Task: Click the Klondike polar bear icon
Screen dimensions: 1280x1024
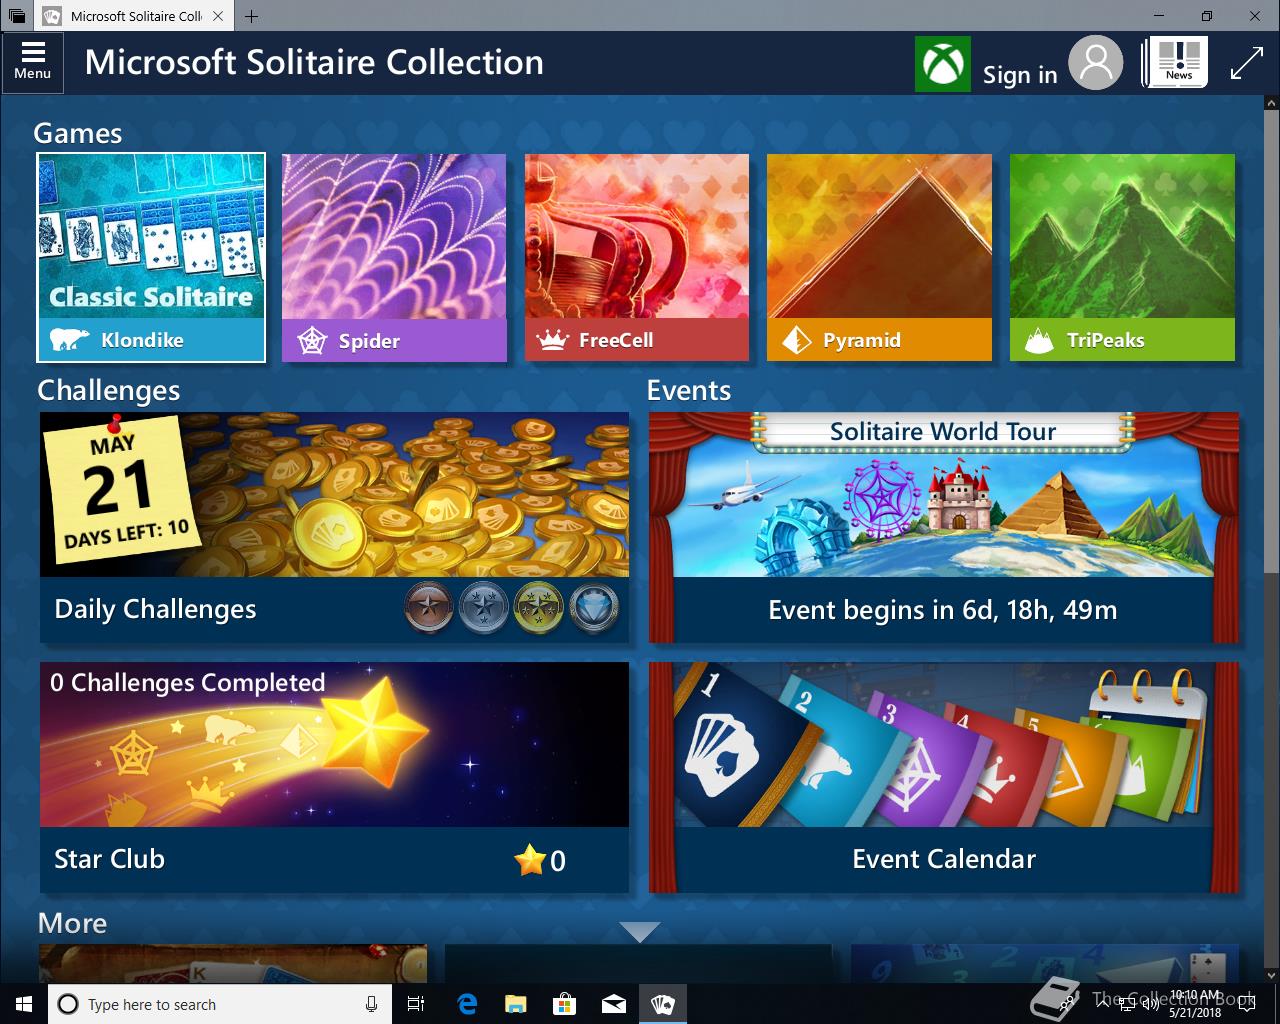Action: pos(69,340)
